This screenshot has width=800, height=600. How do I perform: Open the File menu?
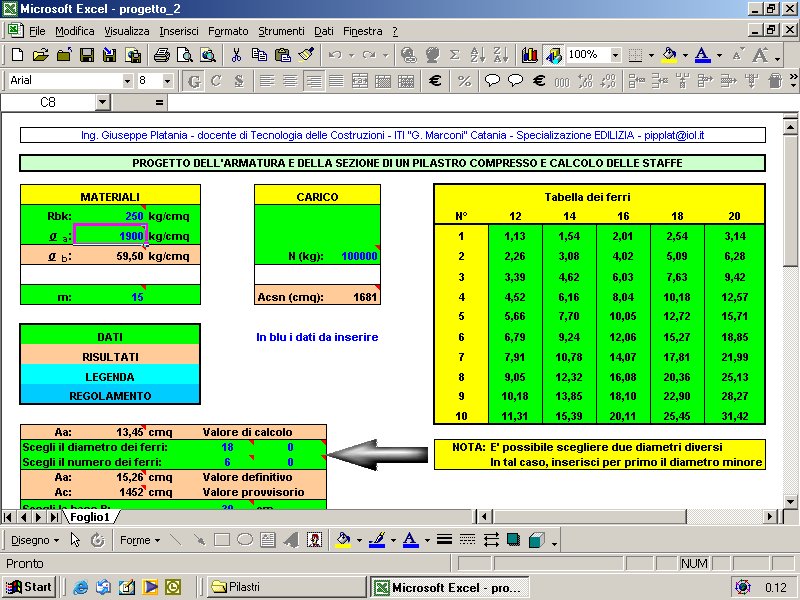37,31
